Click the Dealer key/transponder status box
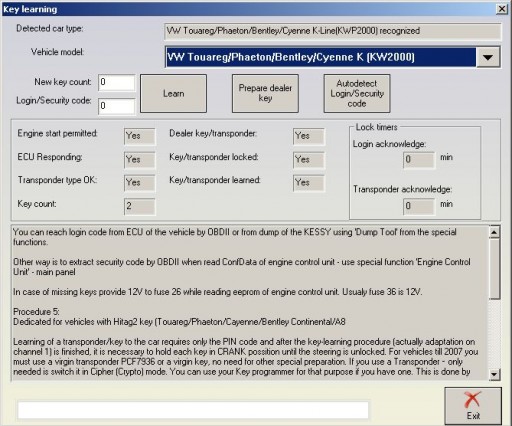 pos(309,136)
